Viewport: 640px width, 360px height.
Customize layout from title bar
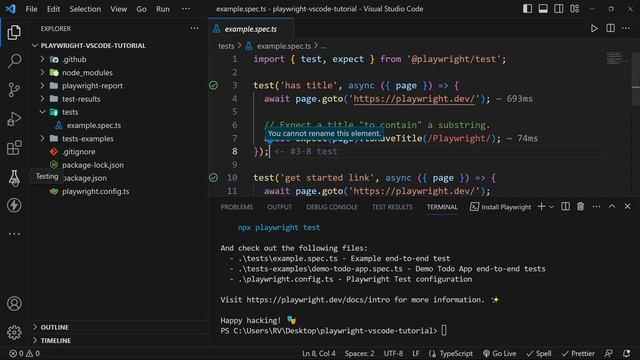point(575,9)
